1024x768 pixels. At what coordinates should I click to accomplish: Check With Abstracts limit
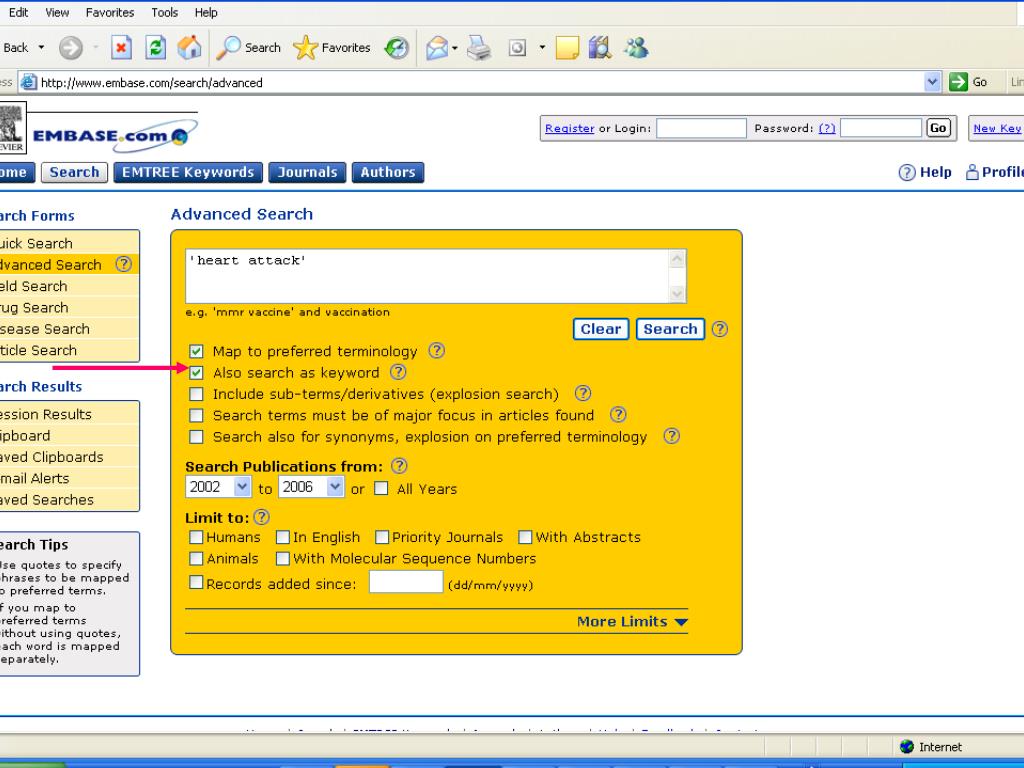click(x=525, y=537)
